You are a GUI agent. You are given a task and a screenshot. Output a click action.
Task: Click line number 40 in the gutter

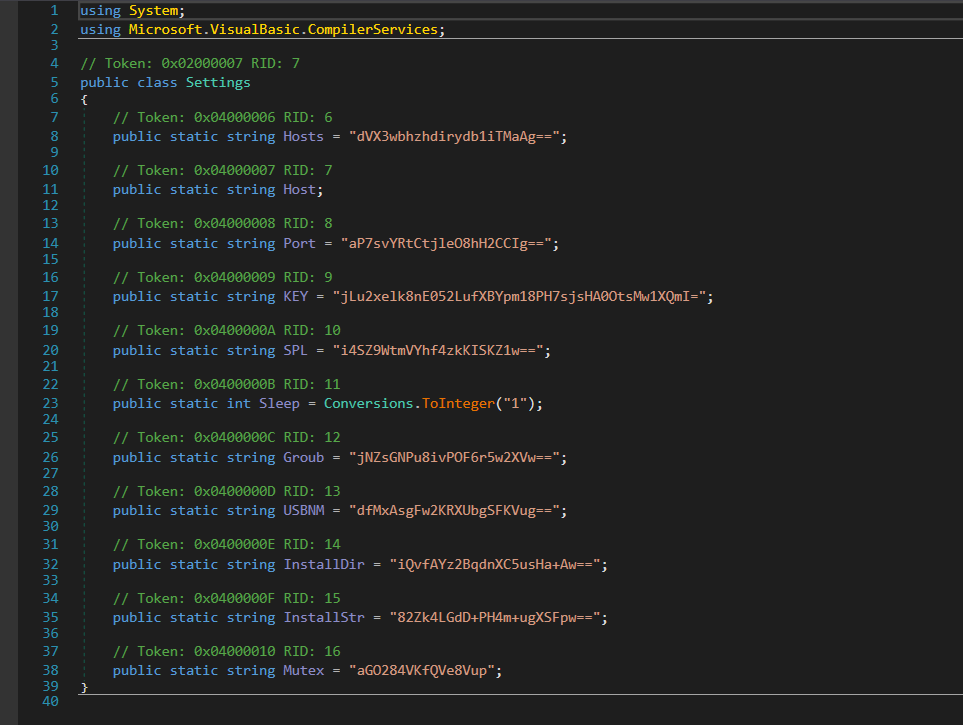50,702
